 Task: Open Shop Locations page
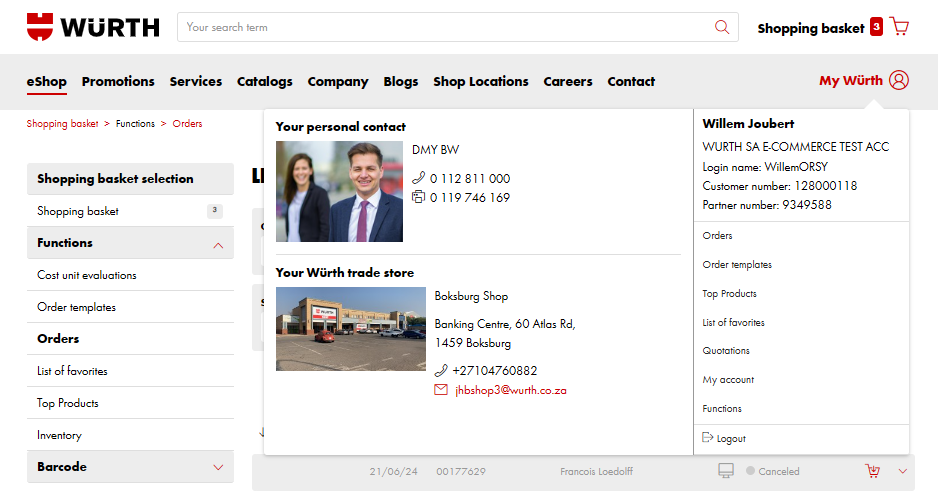pyautogui.click(x=481, y=81)
